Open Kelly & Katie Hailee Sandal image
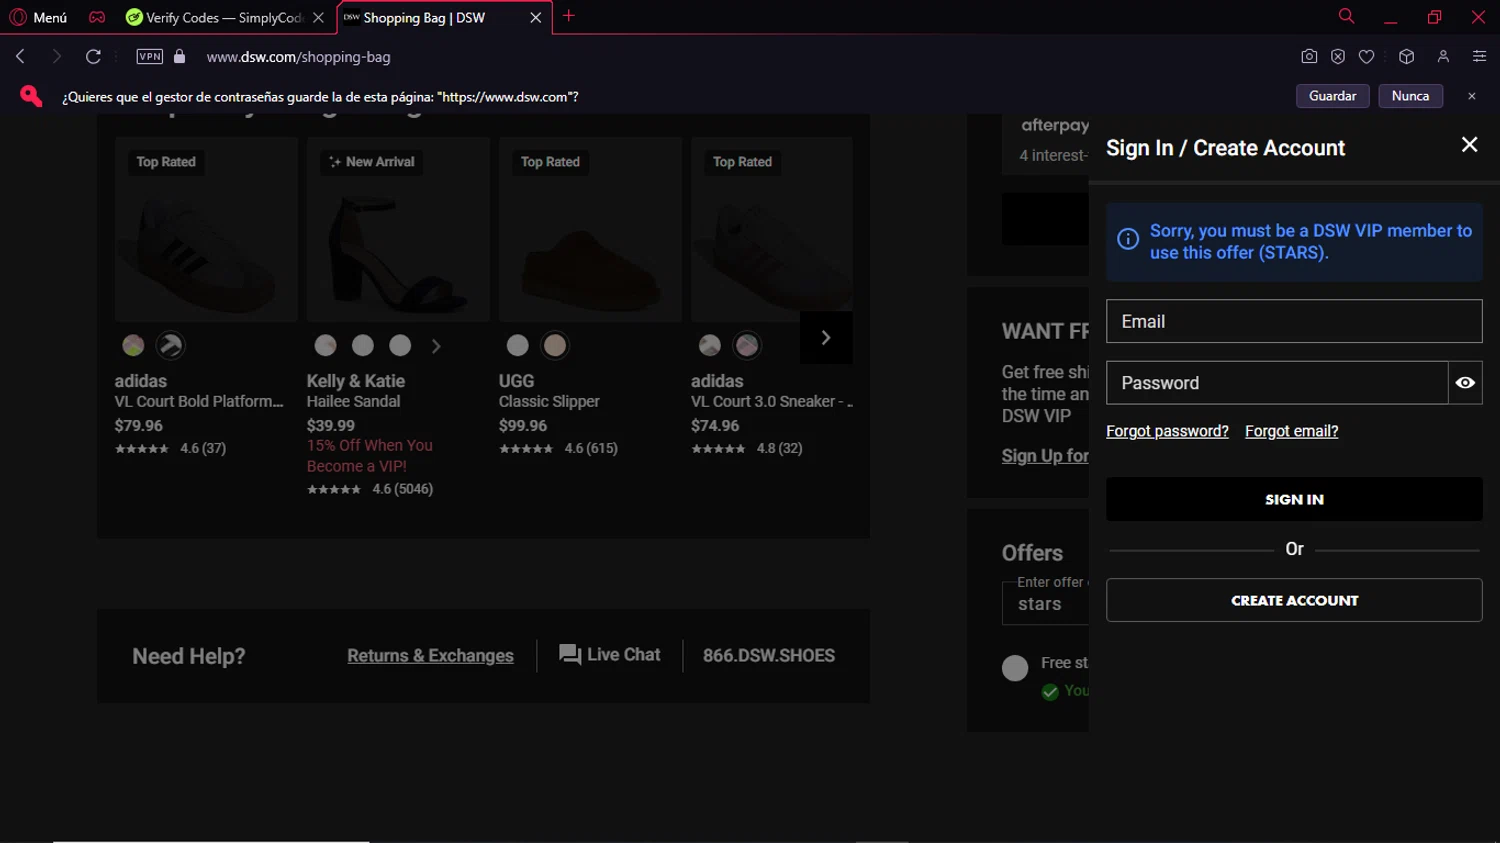1500x843 pixels. coord(398,230)
